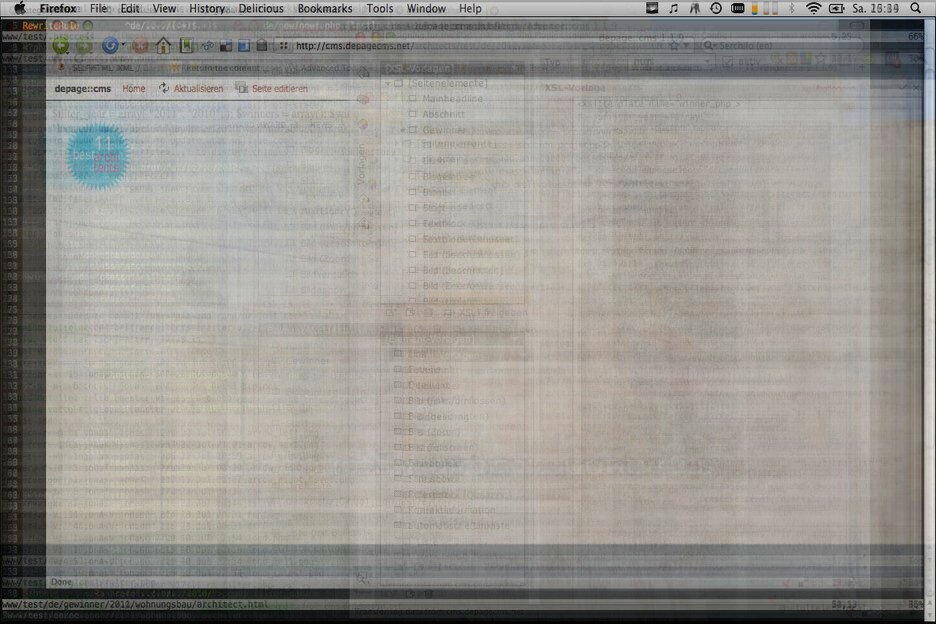This screenshot has width=936, height=624.
Task: Open the History menu
Action: point(207,8)
